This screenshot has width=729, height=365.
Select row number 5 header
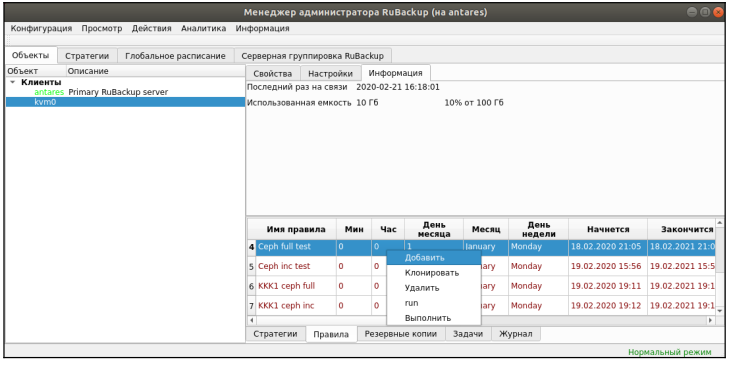tap(252, 266)
